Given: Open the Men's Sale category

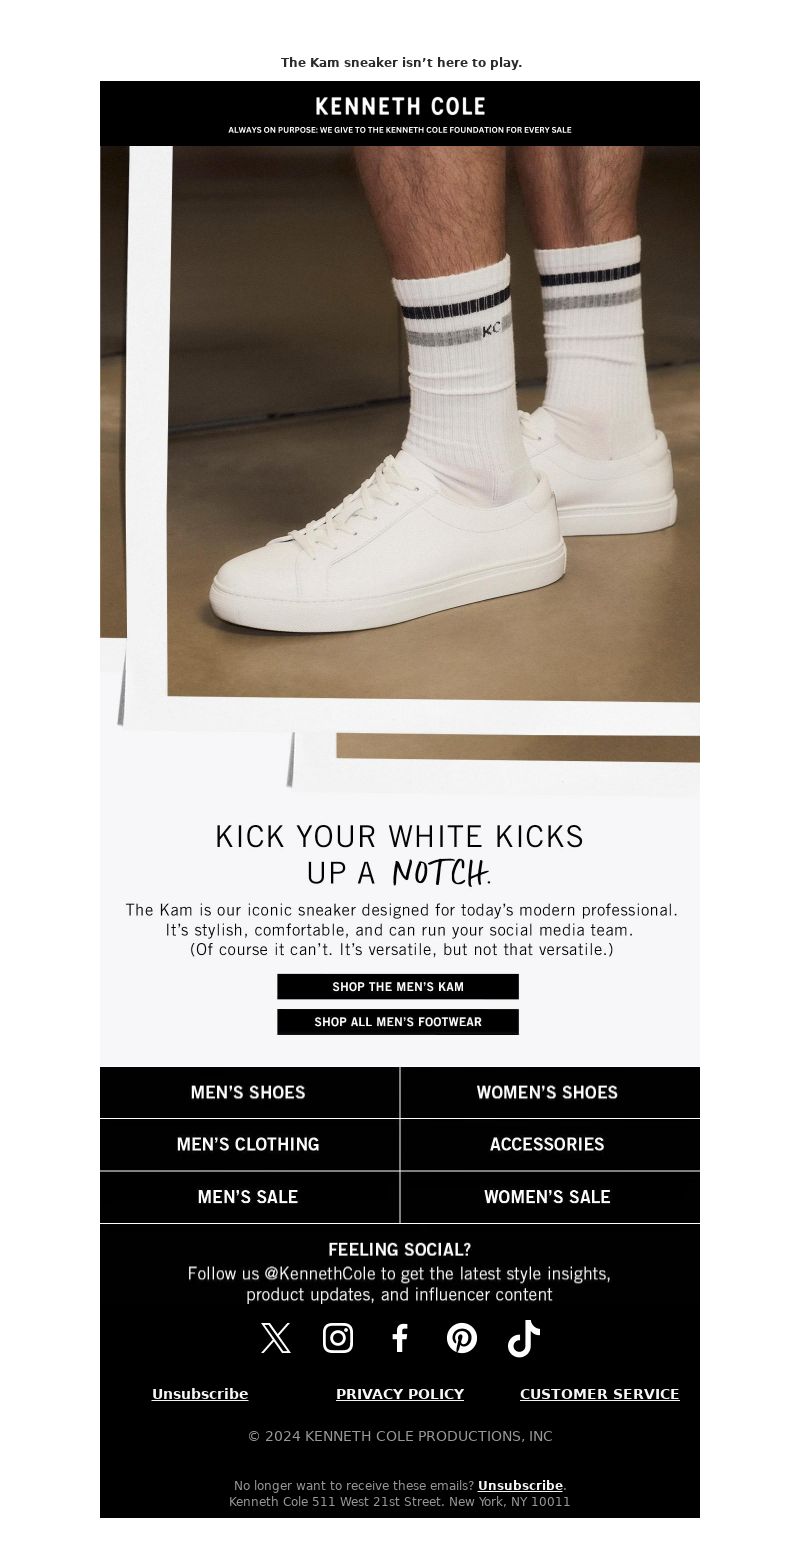Looking at the screenshot, I should pos(249,1197).
